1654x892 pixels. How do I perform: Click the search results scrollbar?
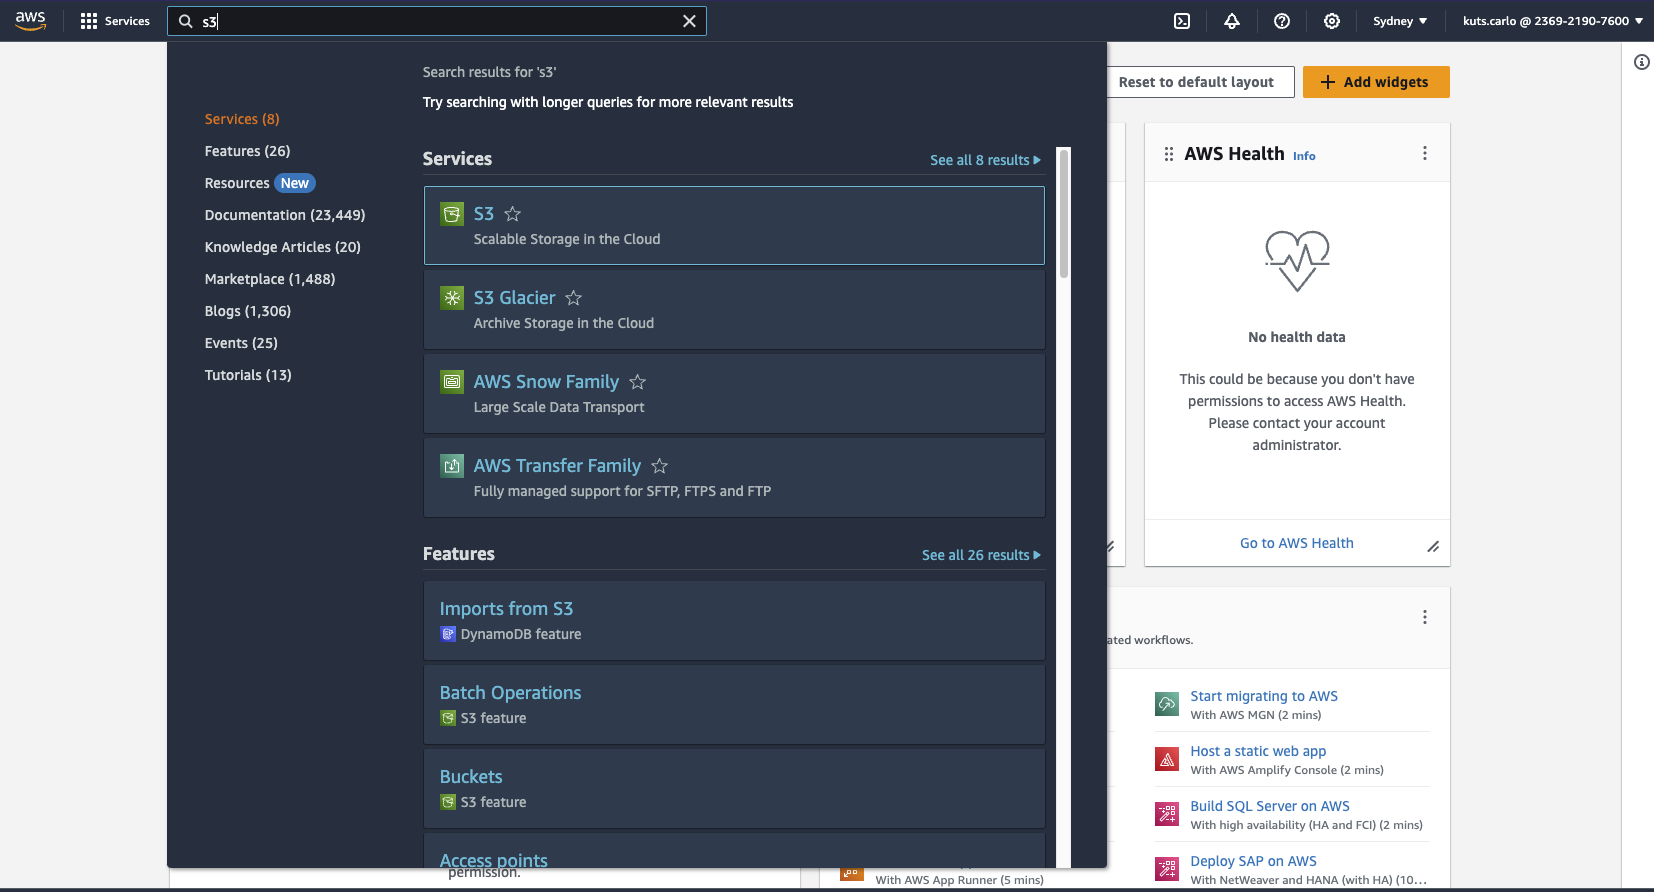1064,213
